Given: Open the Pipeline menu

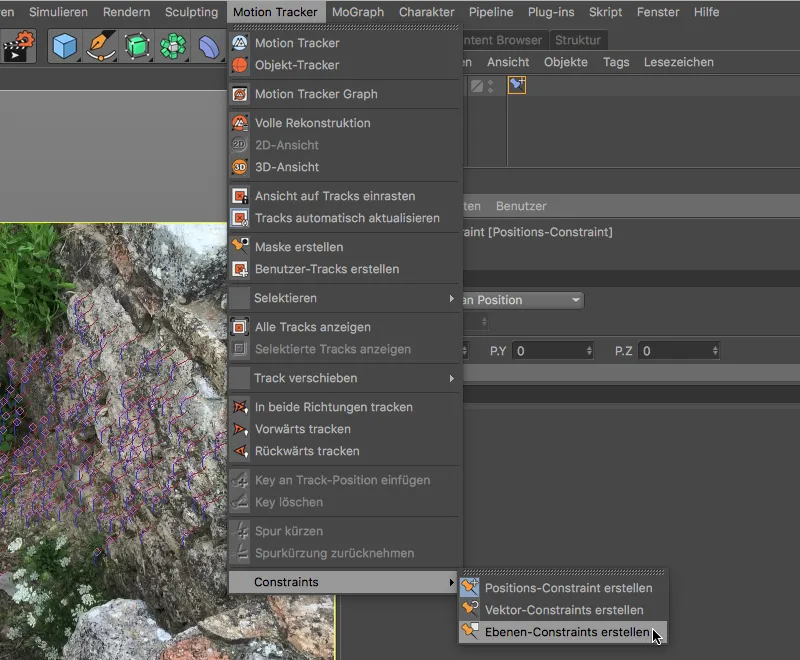Looking at the screenshot, I should coord(491,12).
